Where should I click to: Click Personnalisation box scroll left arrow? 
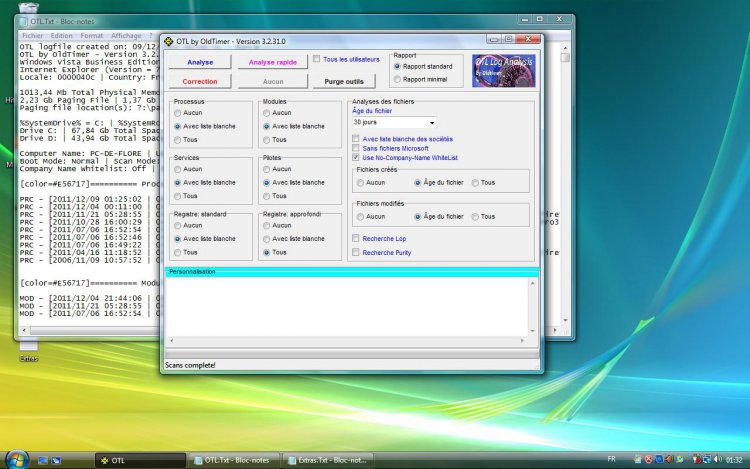coord(172,340)
